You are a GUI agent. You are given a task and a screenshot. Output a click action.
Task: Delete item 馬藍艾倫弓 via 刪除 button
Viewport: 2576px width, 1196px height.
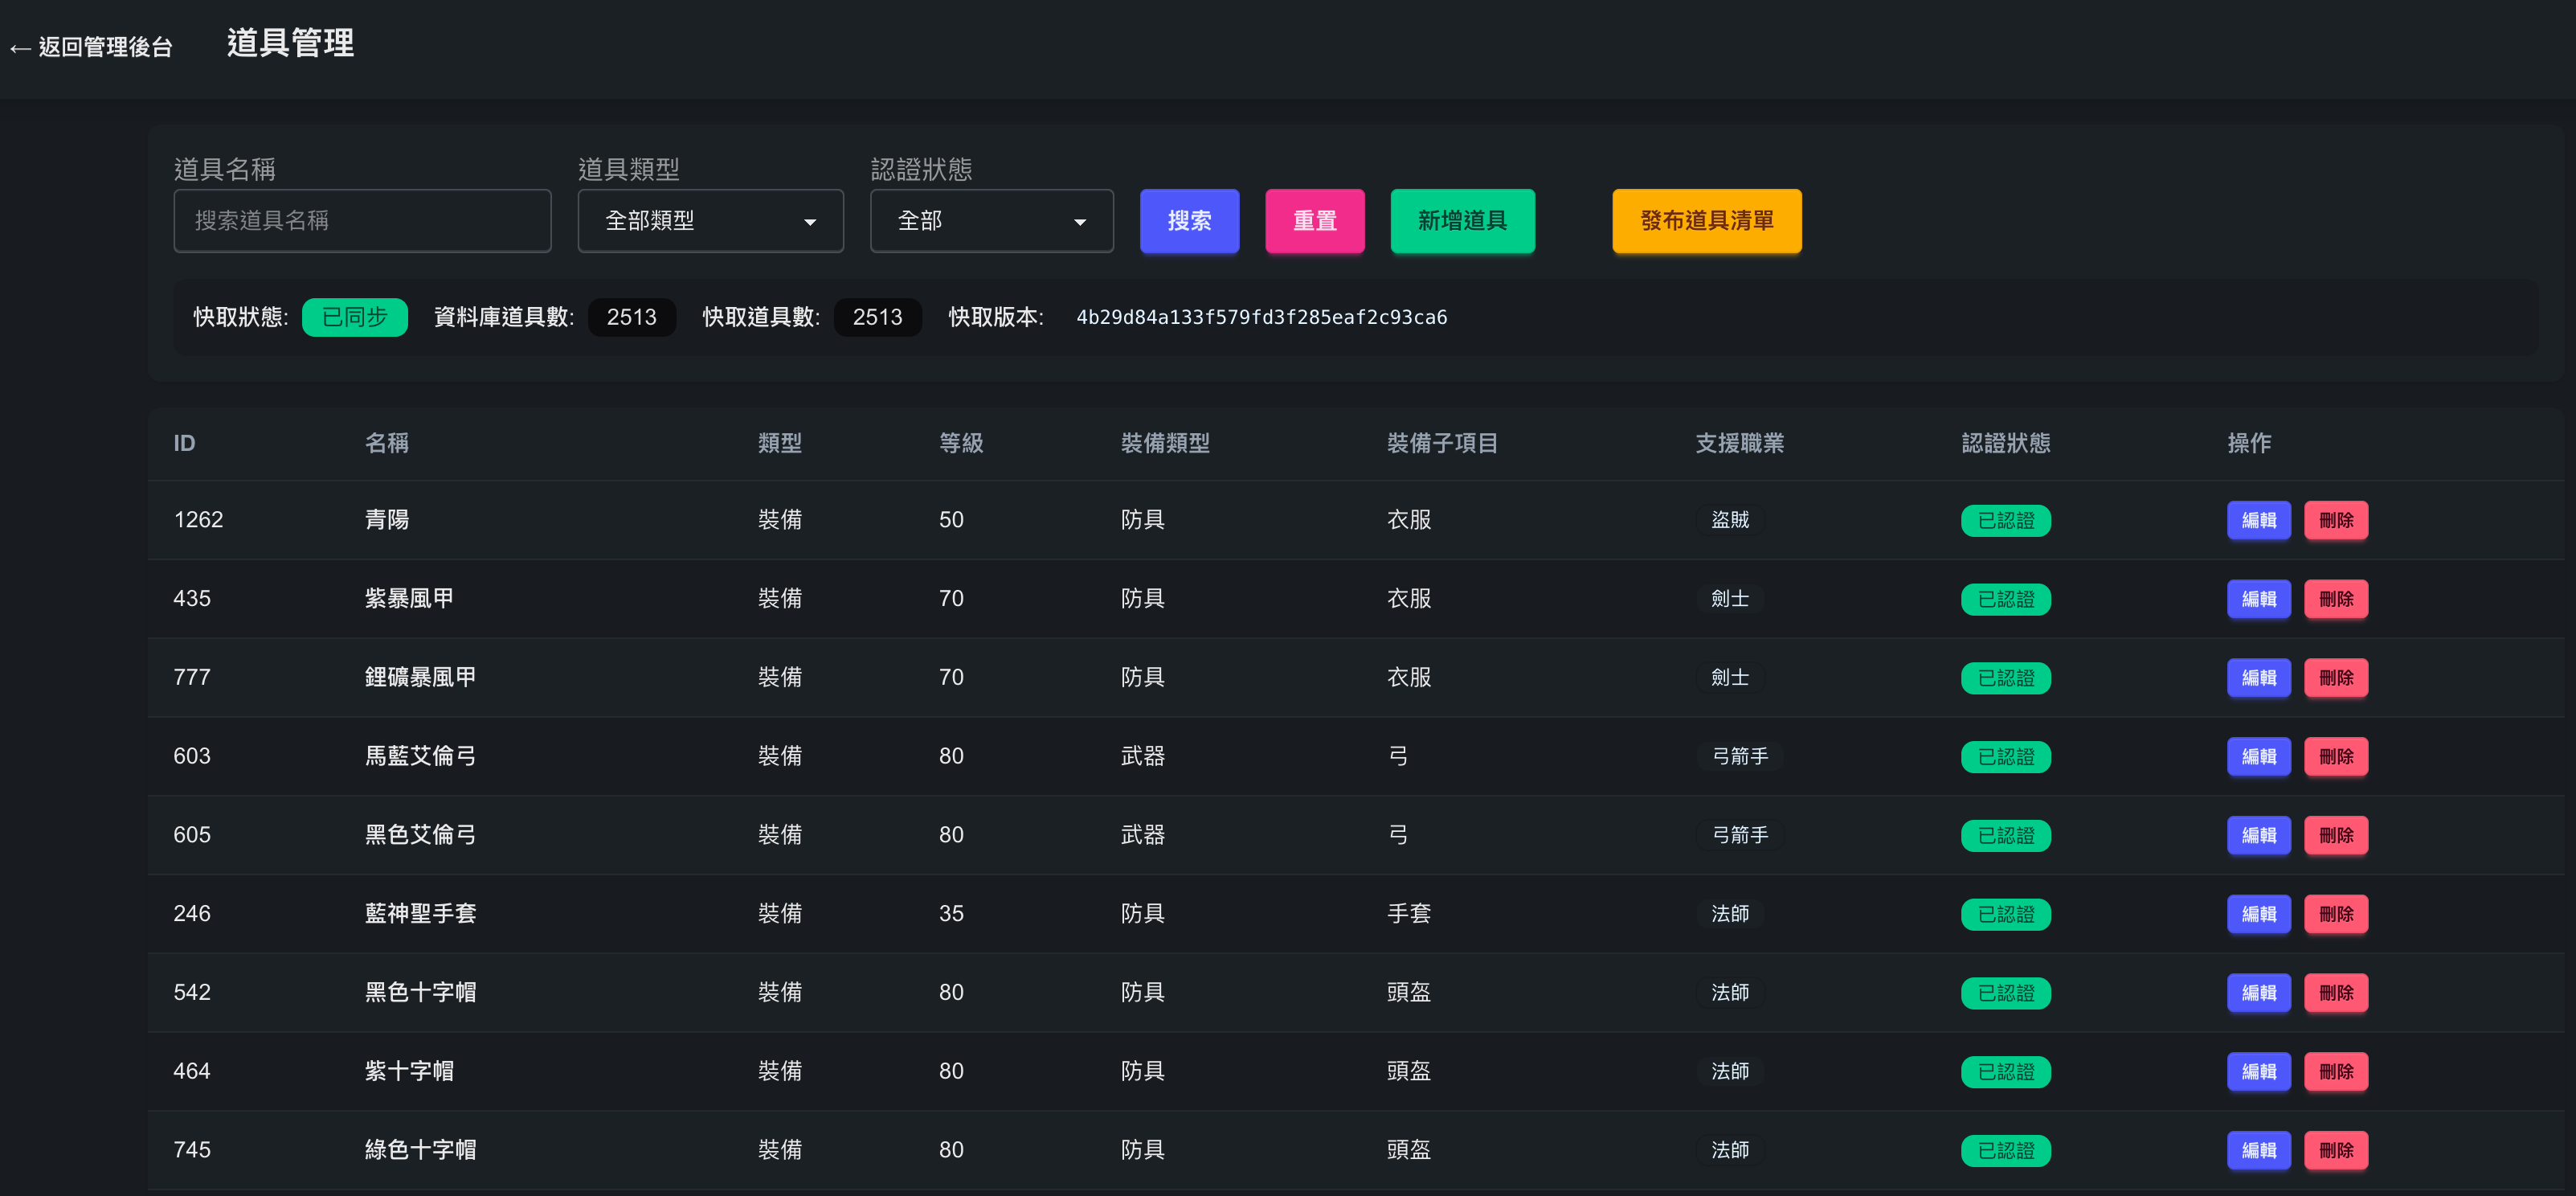[x=2335, y=756]
